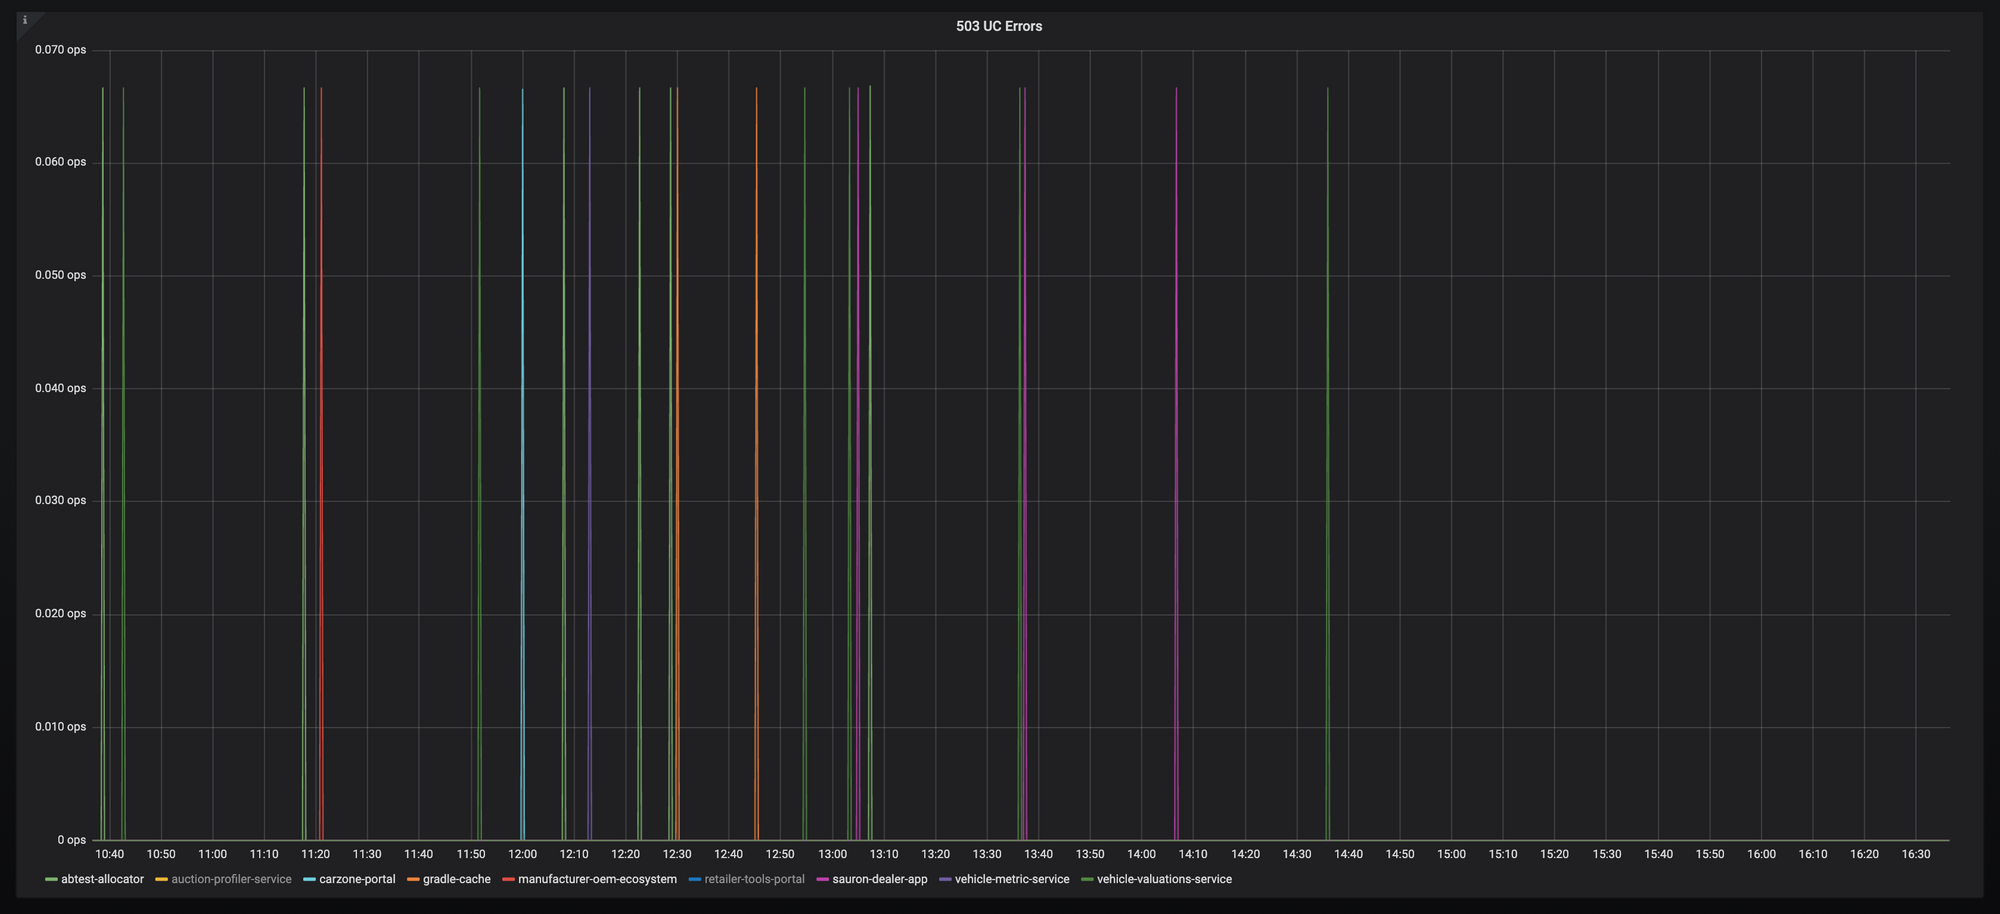Click the 12:00 x-axis time label

[x=522, y=854]
